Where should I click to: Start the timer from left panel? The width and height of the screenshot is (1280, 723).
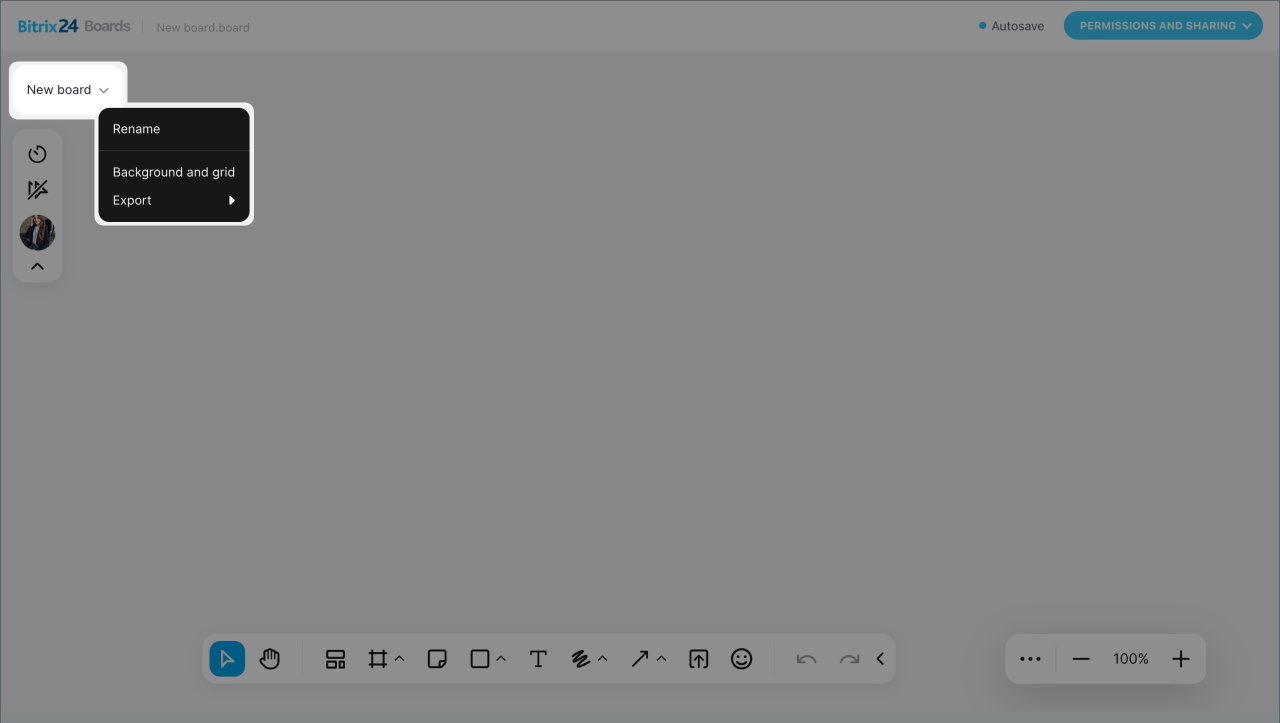[37, 154]
